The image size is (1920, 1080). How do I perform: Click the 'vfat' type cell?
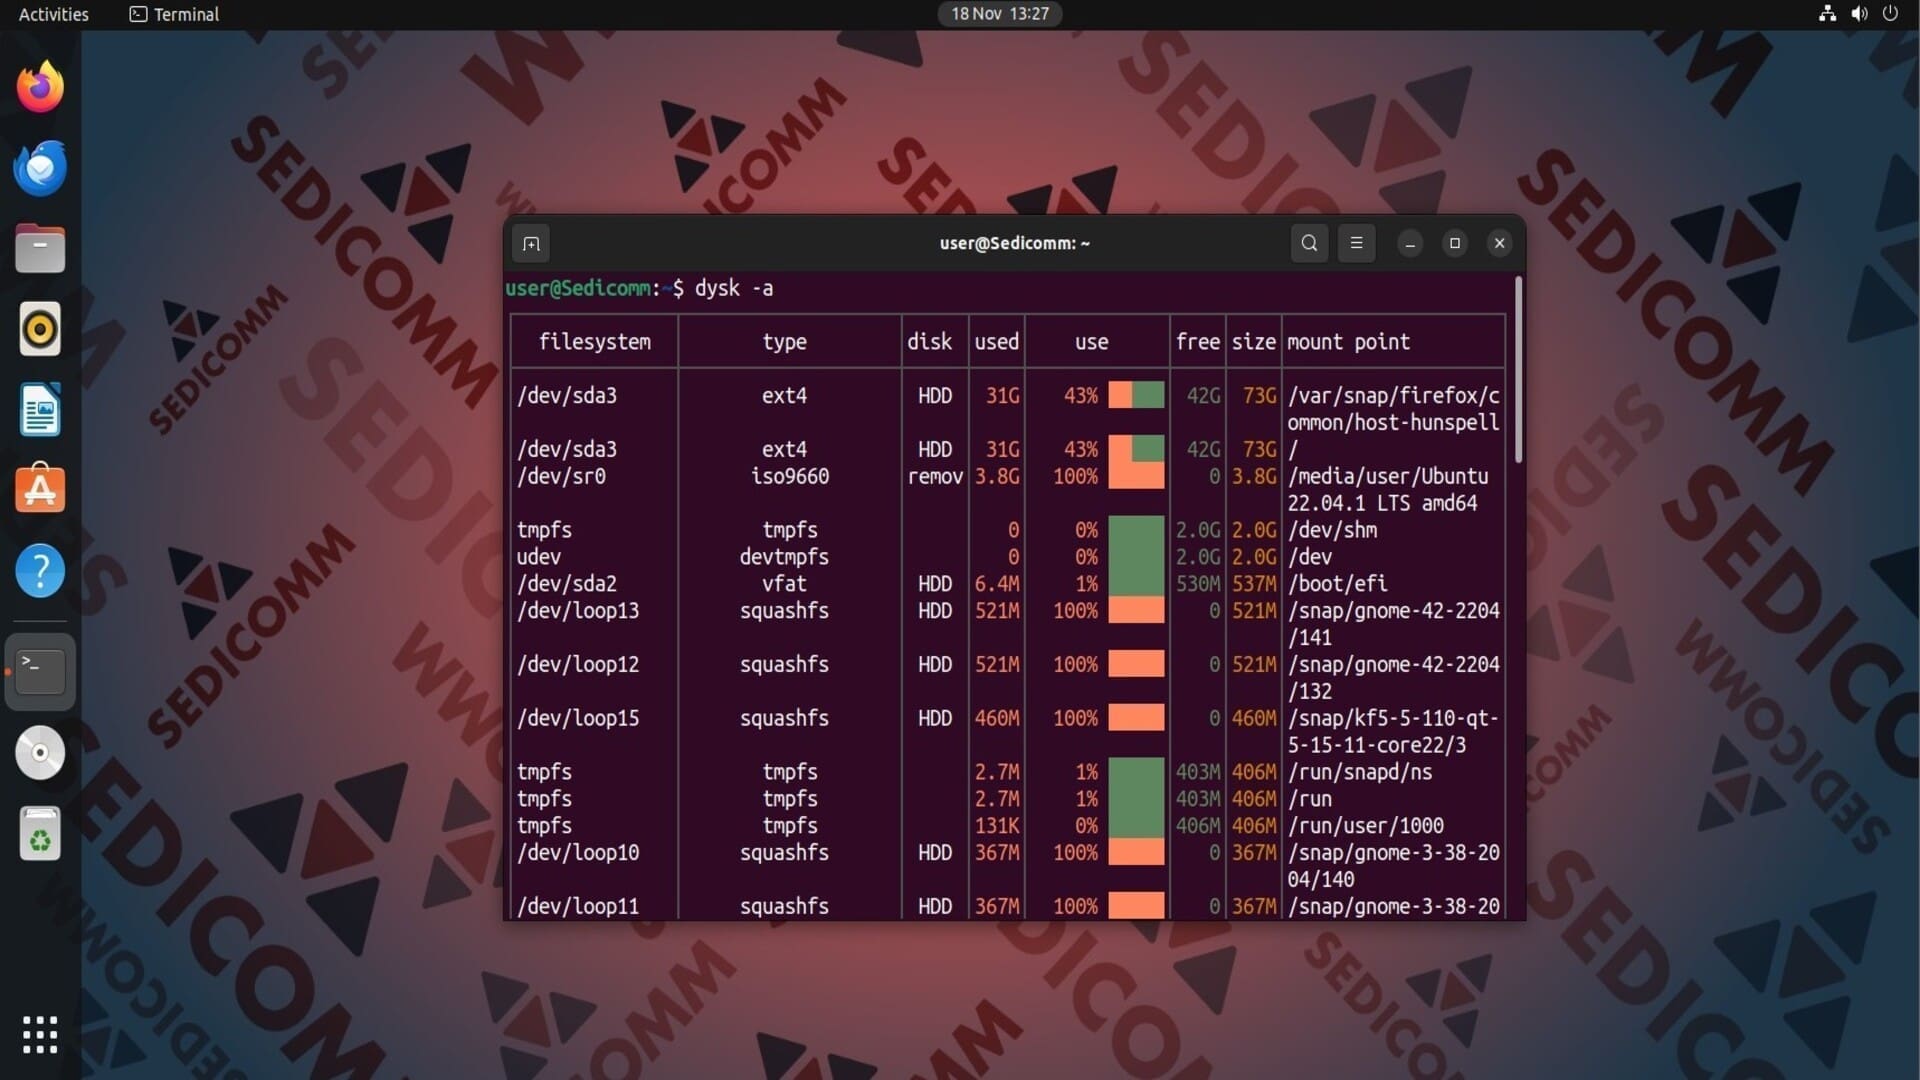tap(784, 584)
